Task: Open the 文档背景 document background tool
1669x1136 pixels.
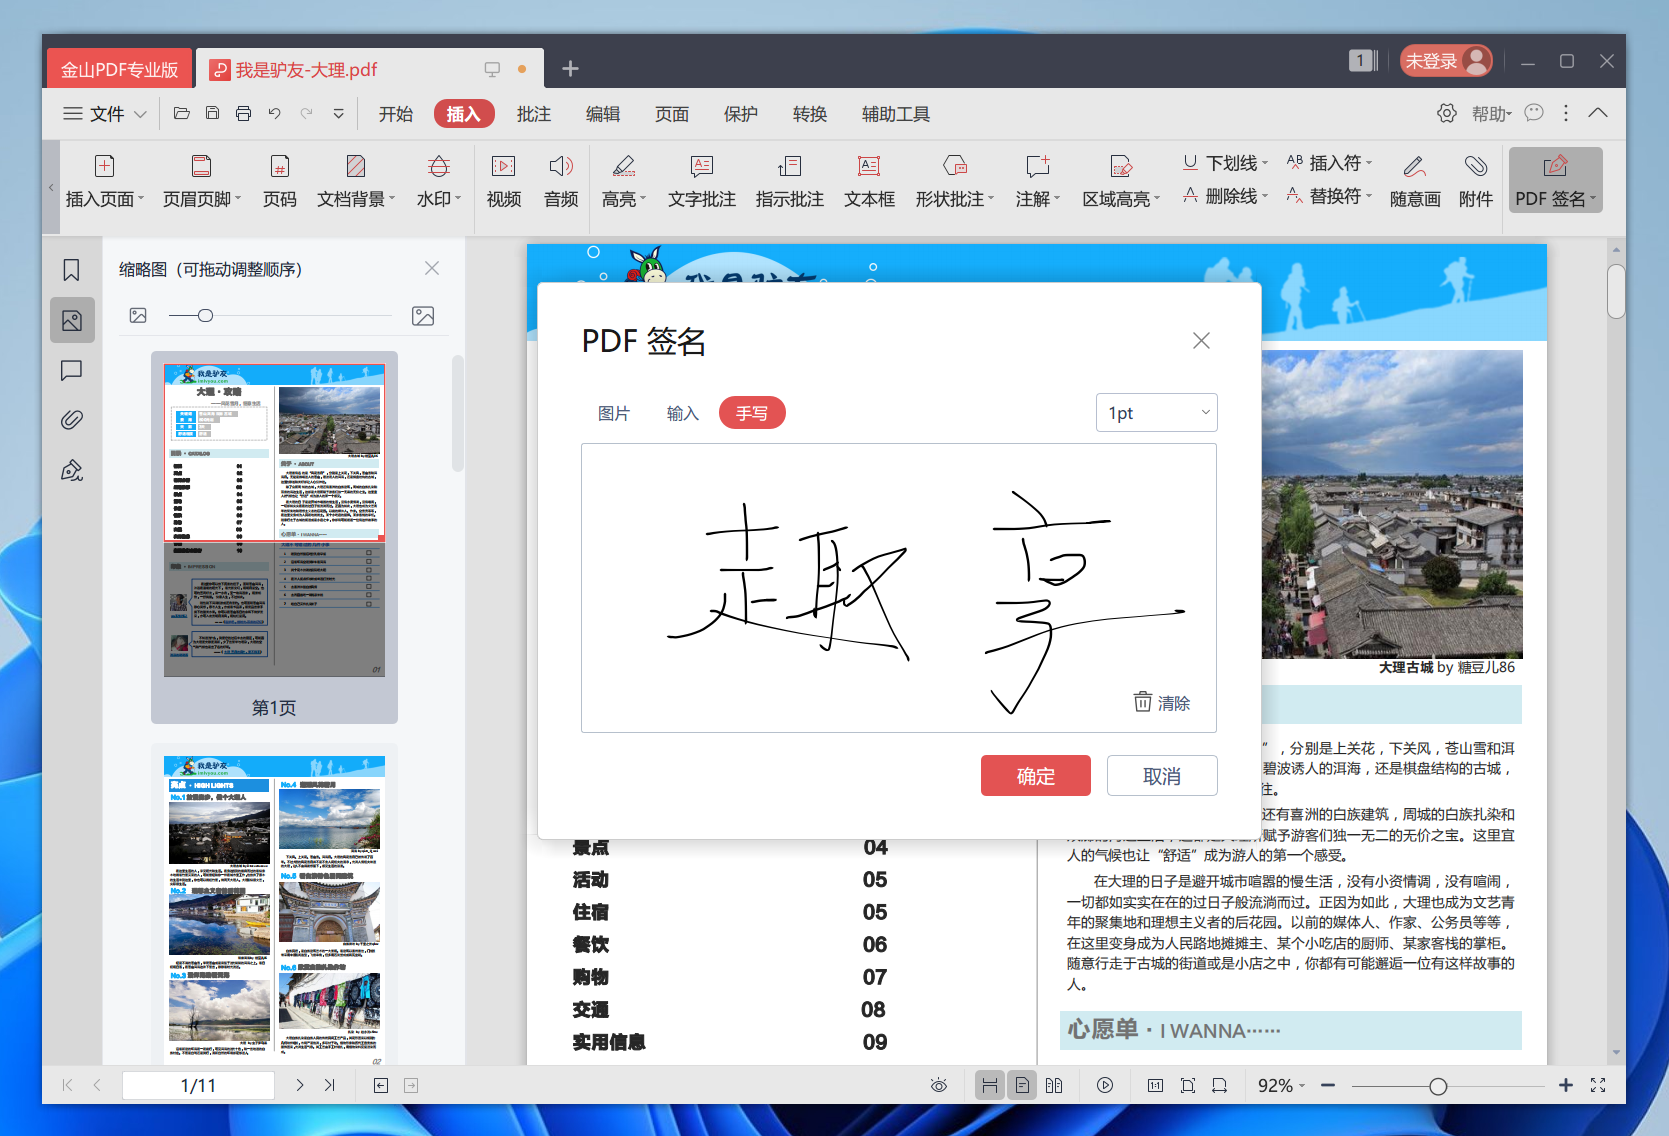Action: click(x=356, y=181)
